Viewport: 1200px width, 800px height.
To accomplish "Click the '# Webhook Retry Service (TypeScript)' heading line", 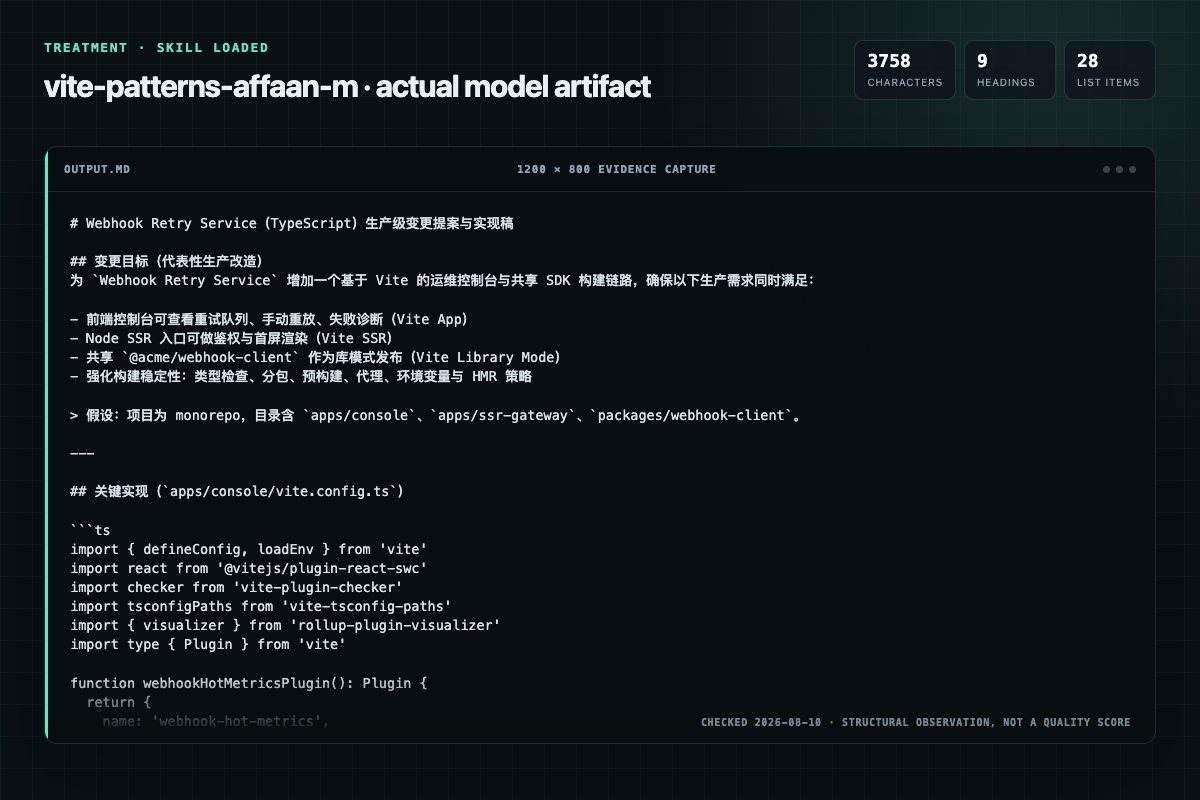I will tap(292, 224).
